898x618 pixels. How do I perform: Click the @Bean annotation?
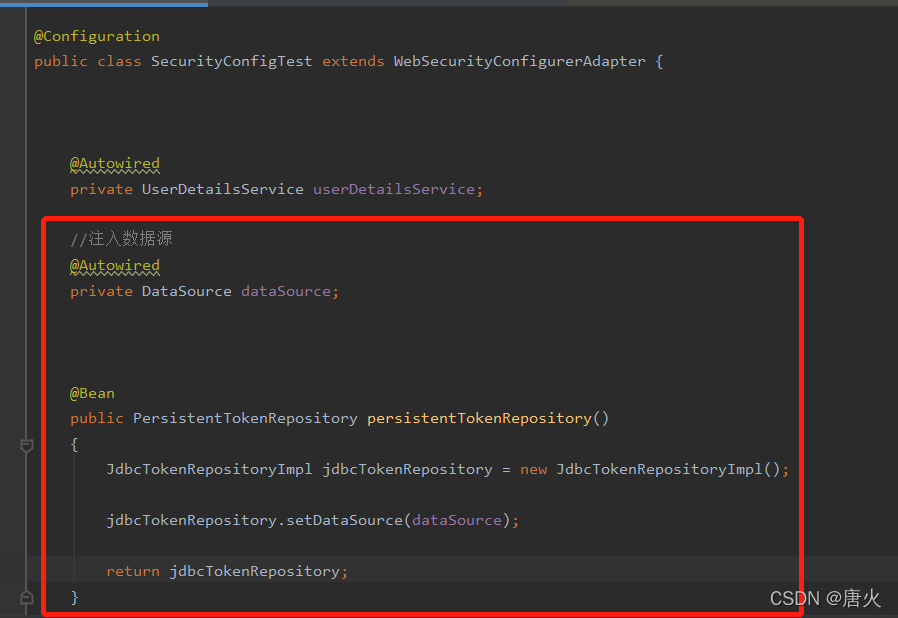coord(92,393)
